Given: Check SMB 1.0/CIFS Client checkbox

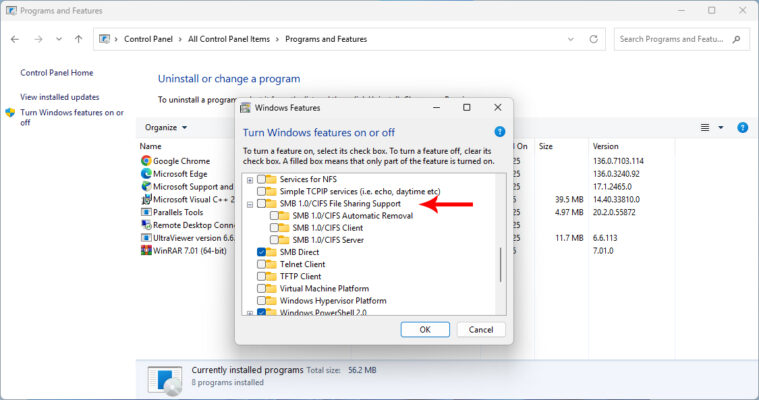Looking at the screenshot, I should coord(274,228).
